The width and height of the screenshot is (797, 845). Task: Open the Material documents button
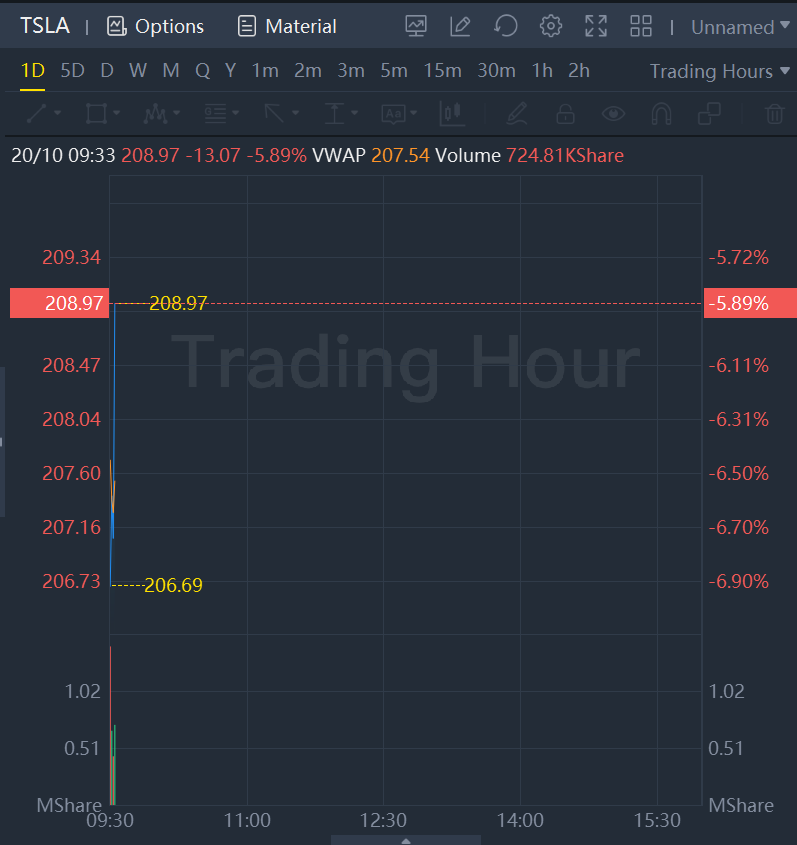click(287, 27)
